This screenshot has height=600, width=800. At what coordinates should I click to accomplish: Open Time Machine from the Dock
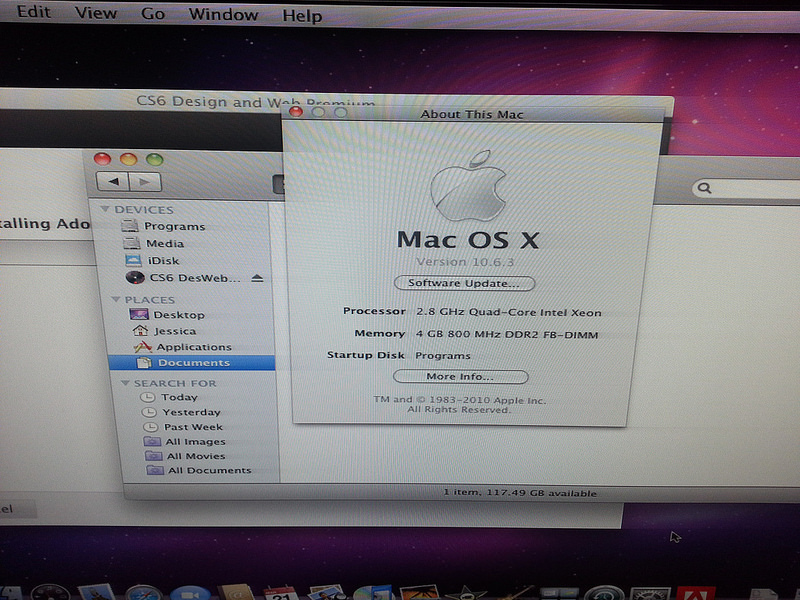click(604, 593)
